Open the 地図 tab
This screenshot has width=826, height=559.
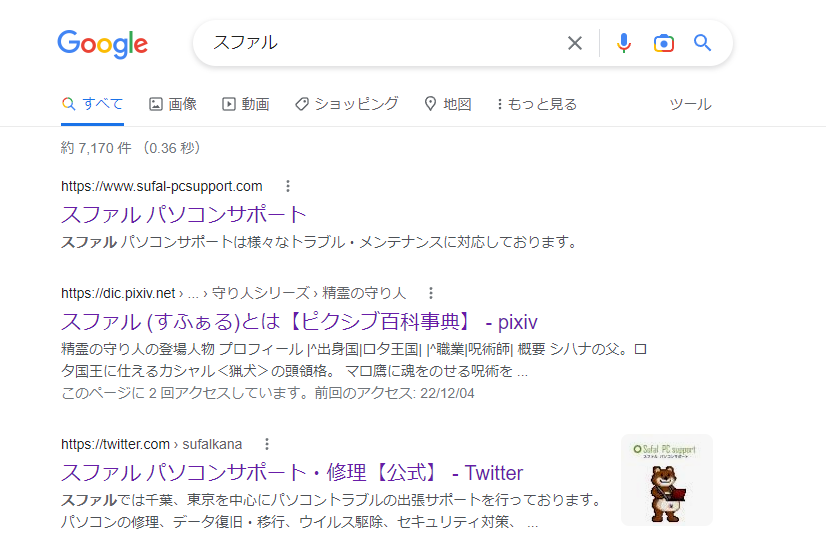click(448, 104)
